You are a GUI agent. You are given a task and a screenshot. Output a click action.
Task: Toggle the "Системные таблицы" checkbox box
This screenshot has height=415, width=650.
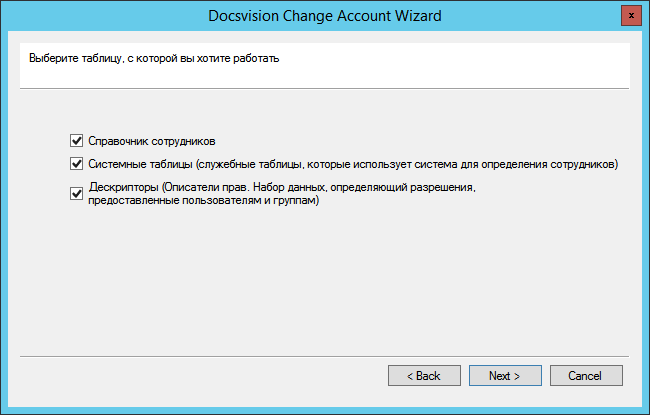[76, 164]
